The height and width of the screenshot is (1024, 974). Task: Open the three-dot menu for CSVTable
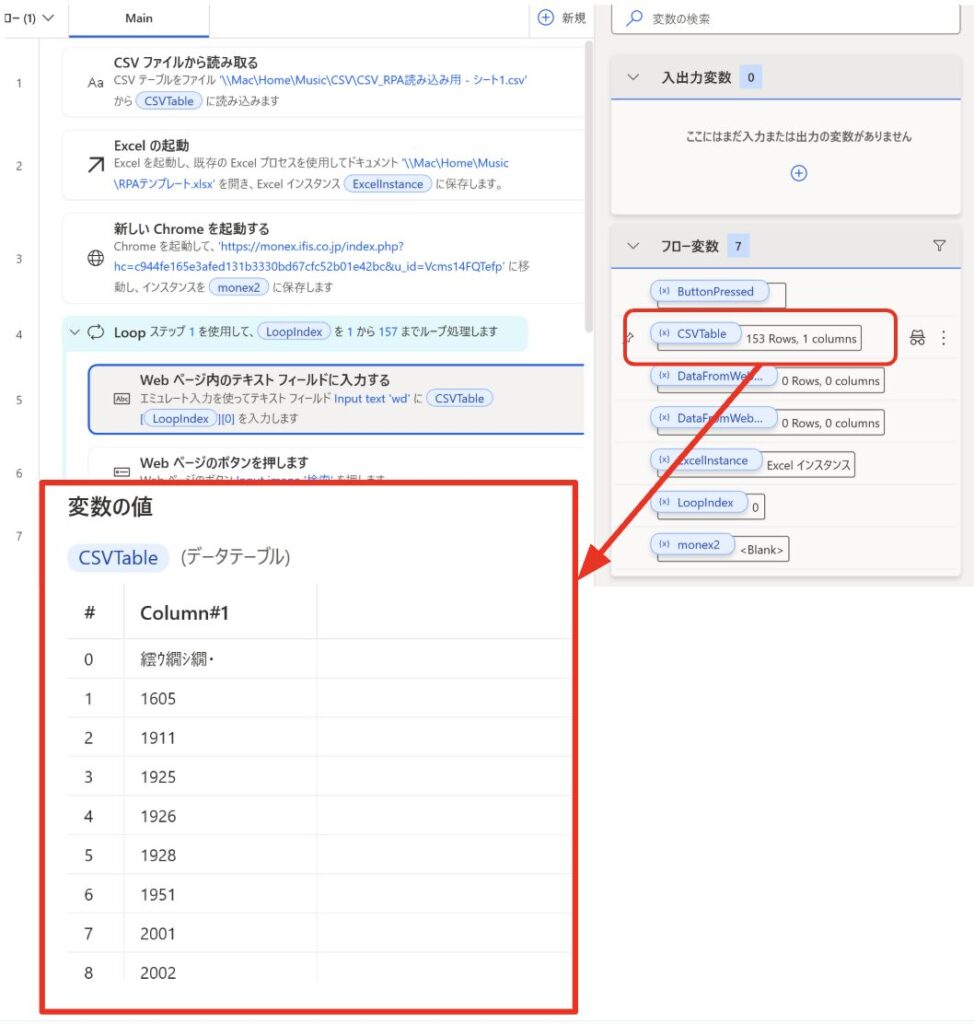(x=943, y=338)
